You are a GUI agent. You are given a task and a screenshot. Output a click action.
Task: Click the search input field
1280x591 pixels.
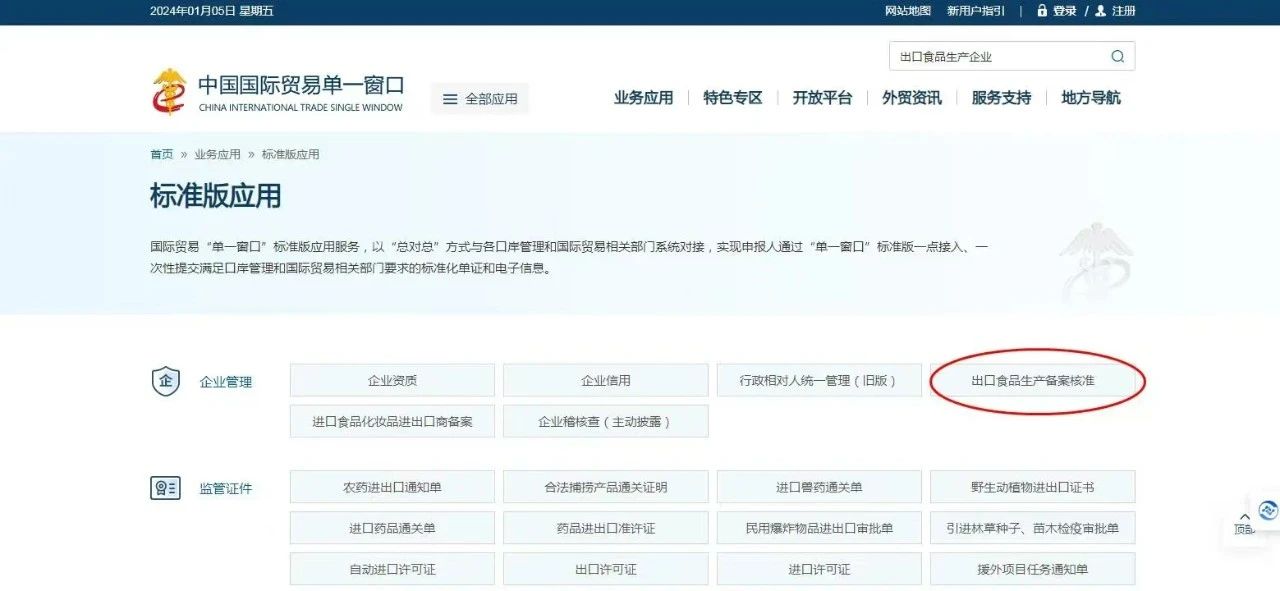click(x=995, y=57)
